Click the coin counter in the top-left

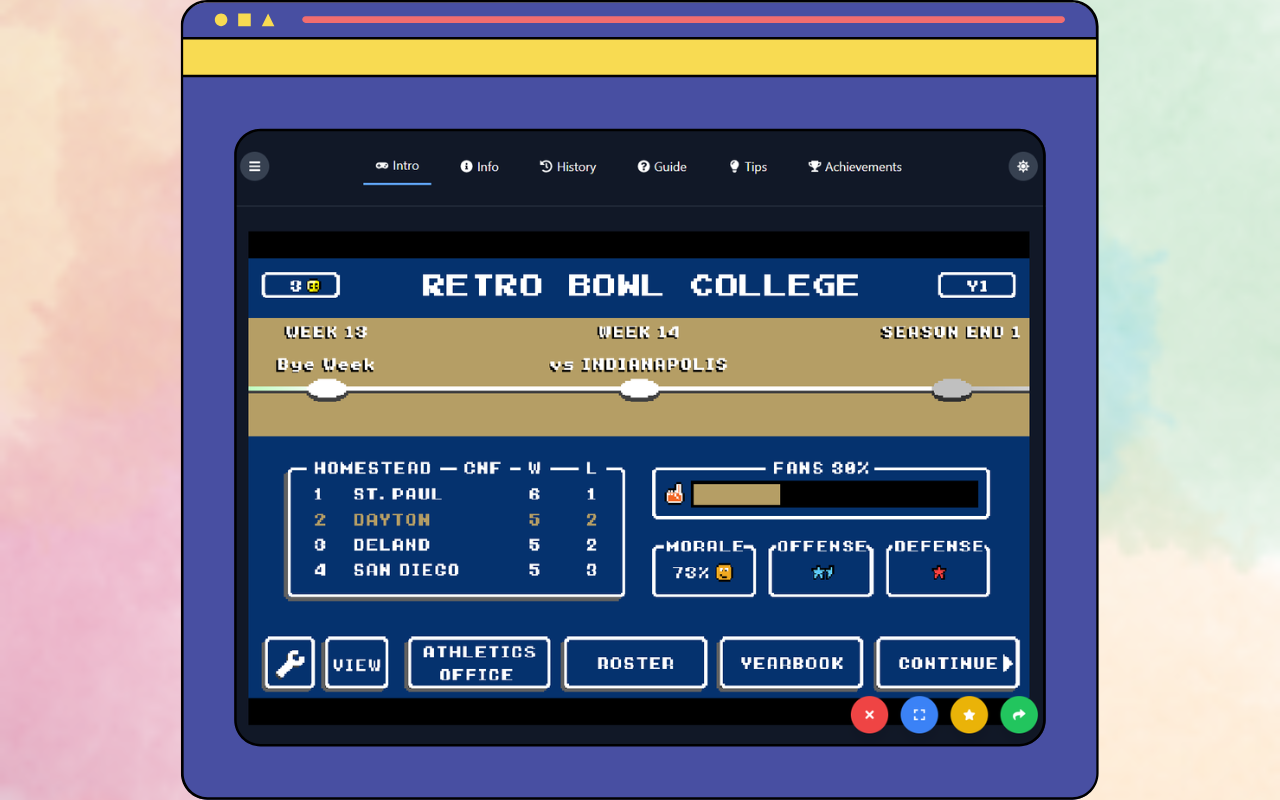click(300, 285)
